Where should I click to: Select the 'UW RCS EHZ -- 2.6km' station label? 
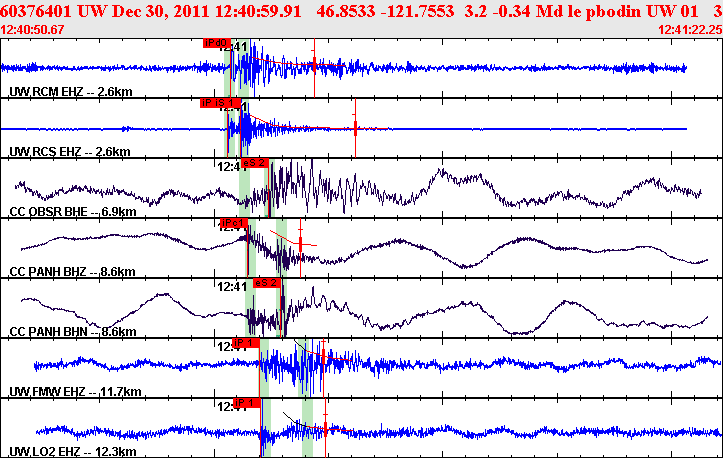70,152
